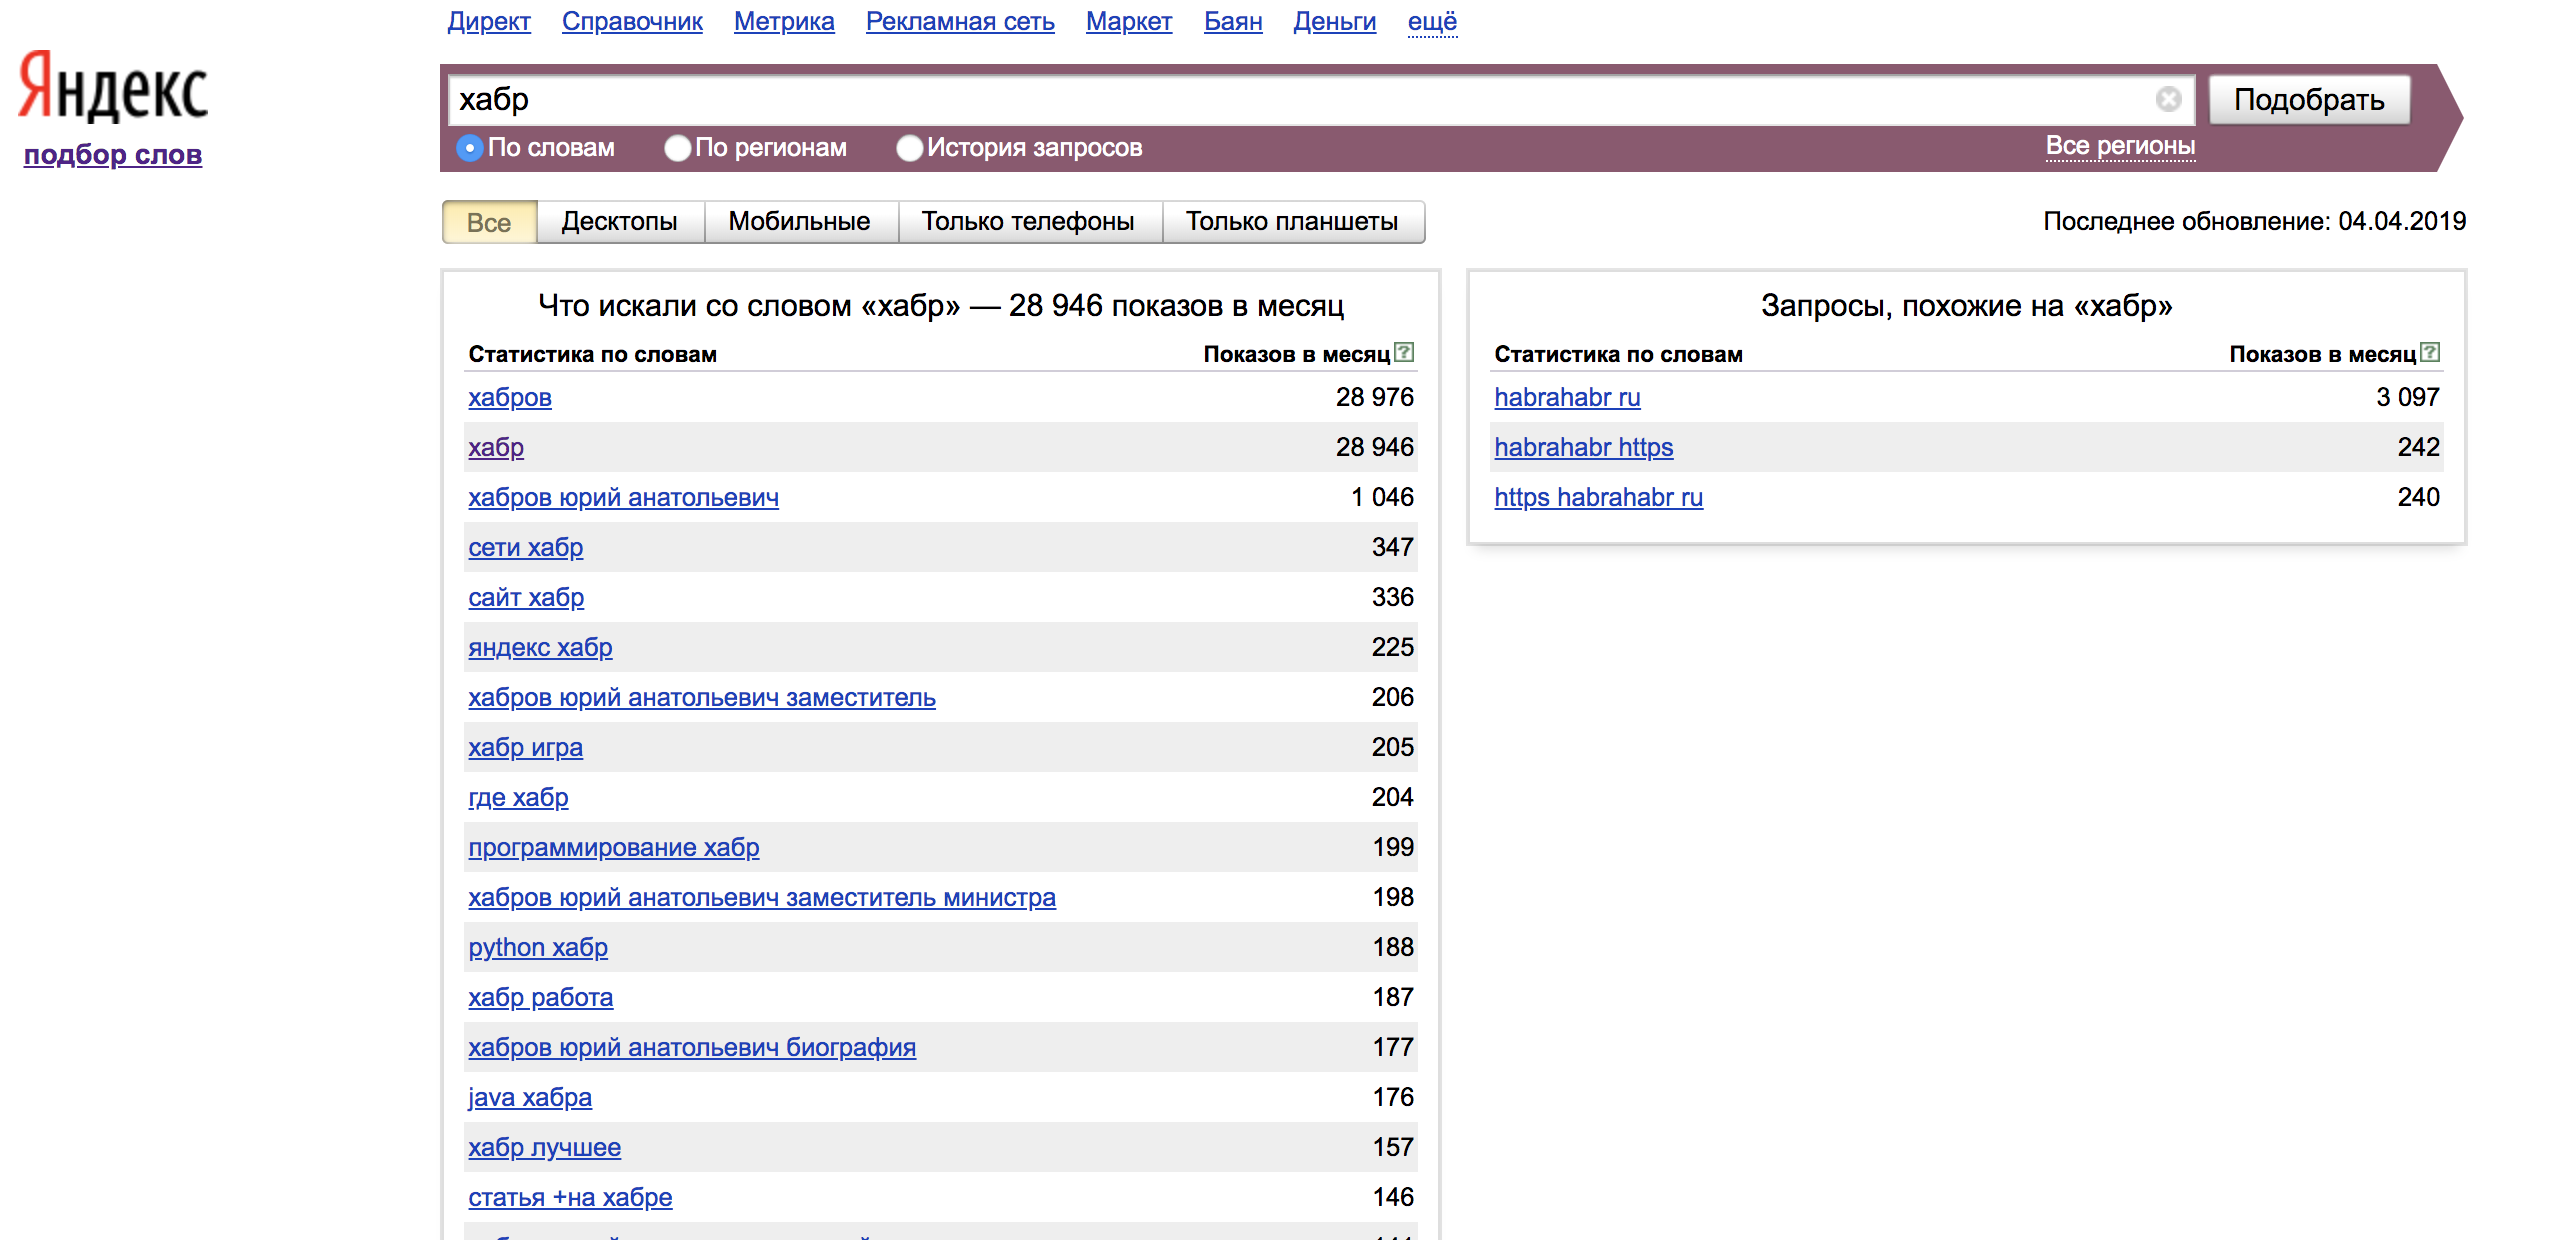This screenshot has height=1240, width=2564.
Task: Switch to the 'Все' devices tab
Action: click(x=489, y=222)
